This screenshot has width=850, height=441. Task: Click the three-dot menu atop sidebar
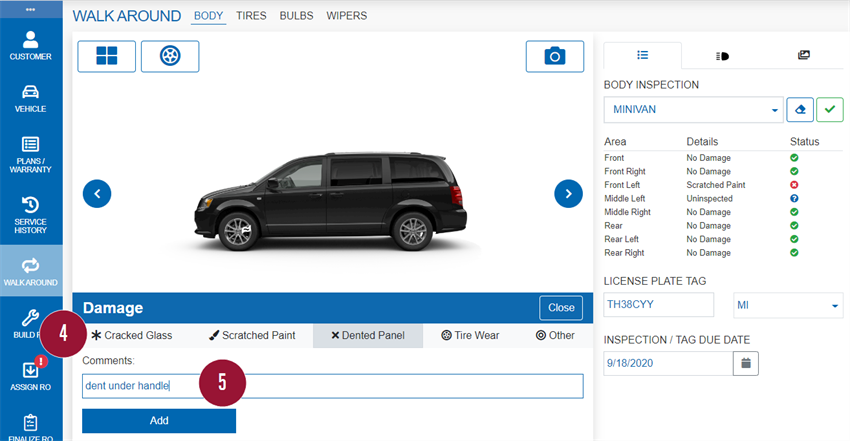tap(31, 9)
